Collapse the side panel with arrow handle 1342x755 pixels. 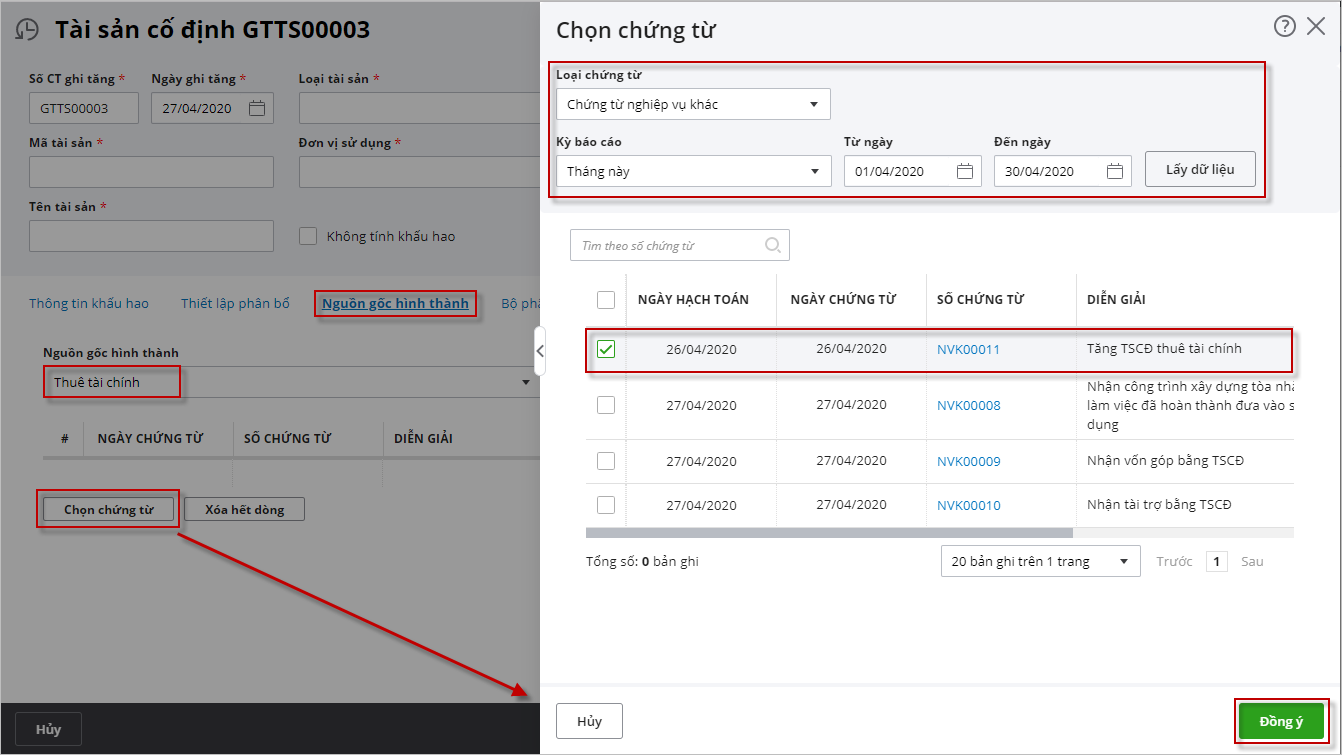(x=540, y=351)
